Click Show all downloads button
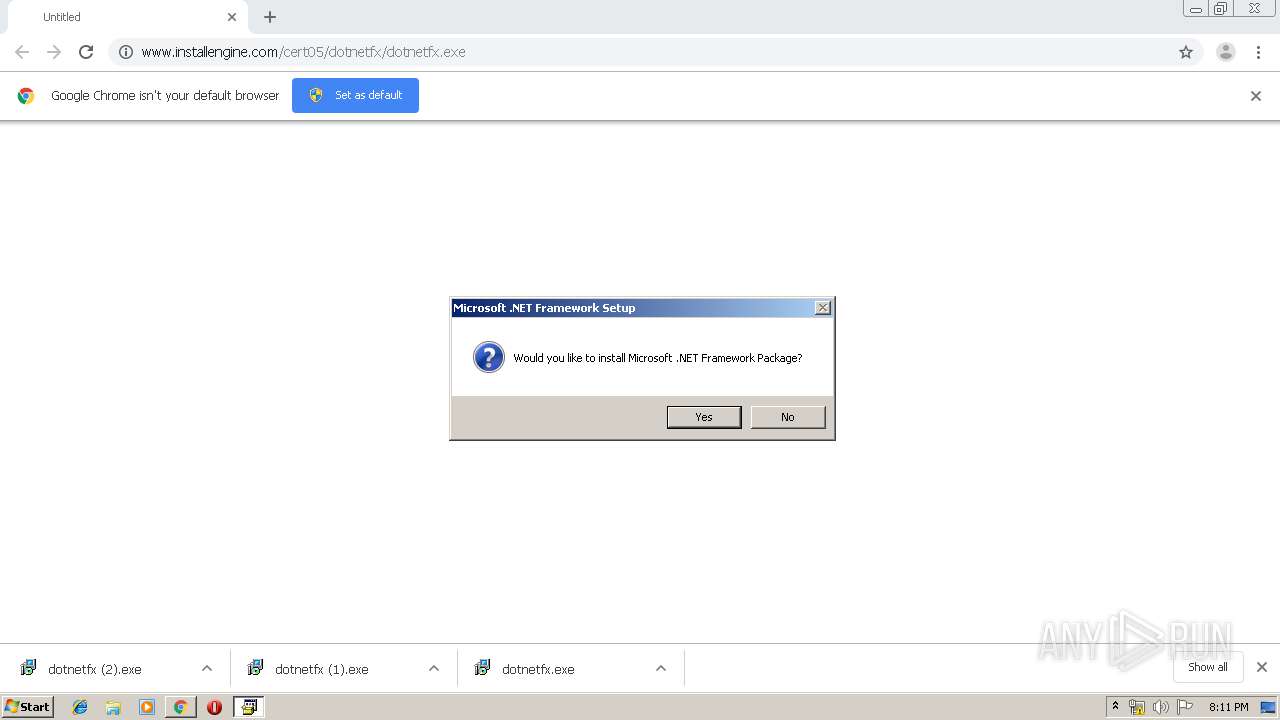This screenshot has width=1280, height=720. pos(1208,667)
